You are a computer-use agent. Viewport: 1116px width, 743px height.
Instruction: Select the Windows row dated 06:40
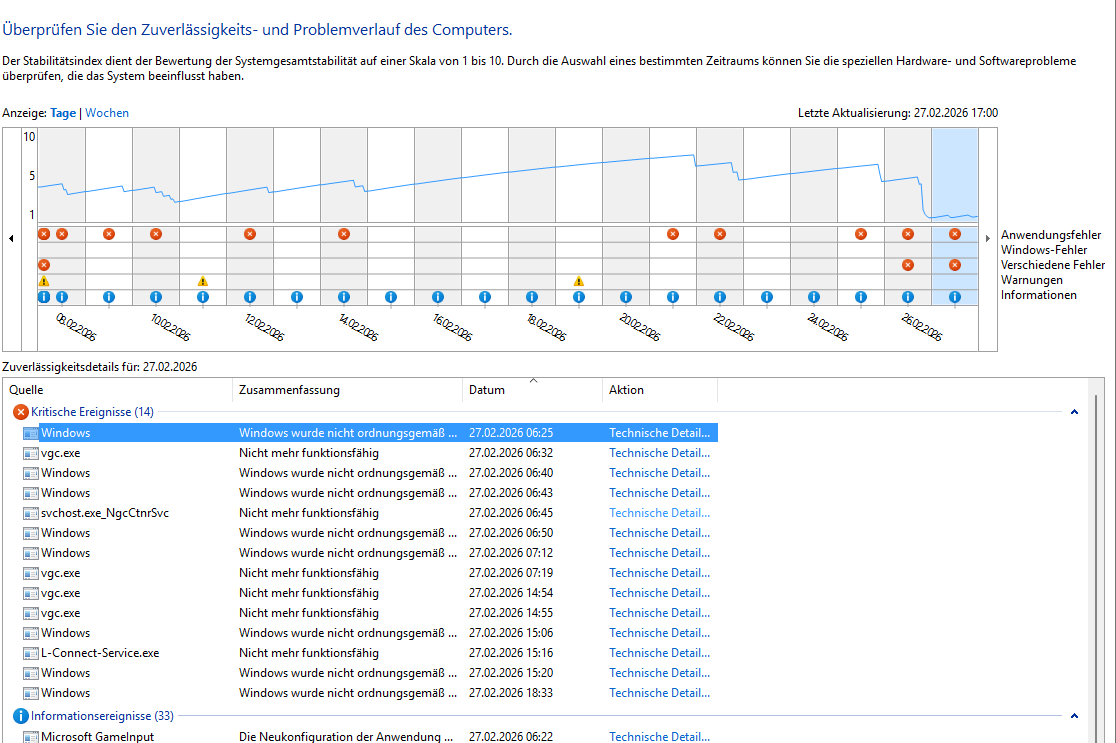pyautogui.click(x=370, y=473)
